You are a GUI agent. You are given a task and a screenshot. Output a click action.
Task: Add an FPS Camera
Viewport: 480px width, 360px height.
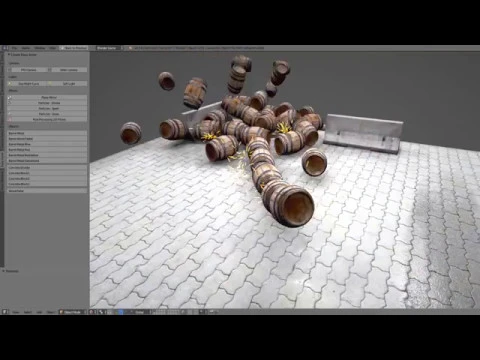28,70
